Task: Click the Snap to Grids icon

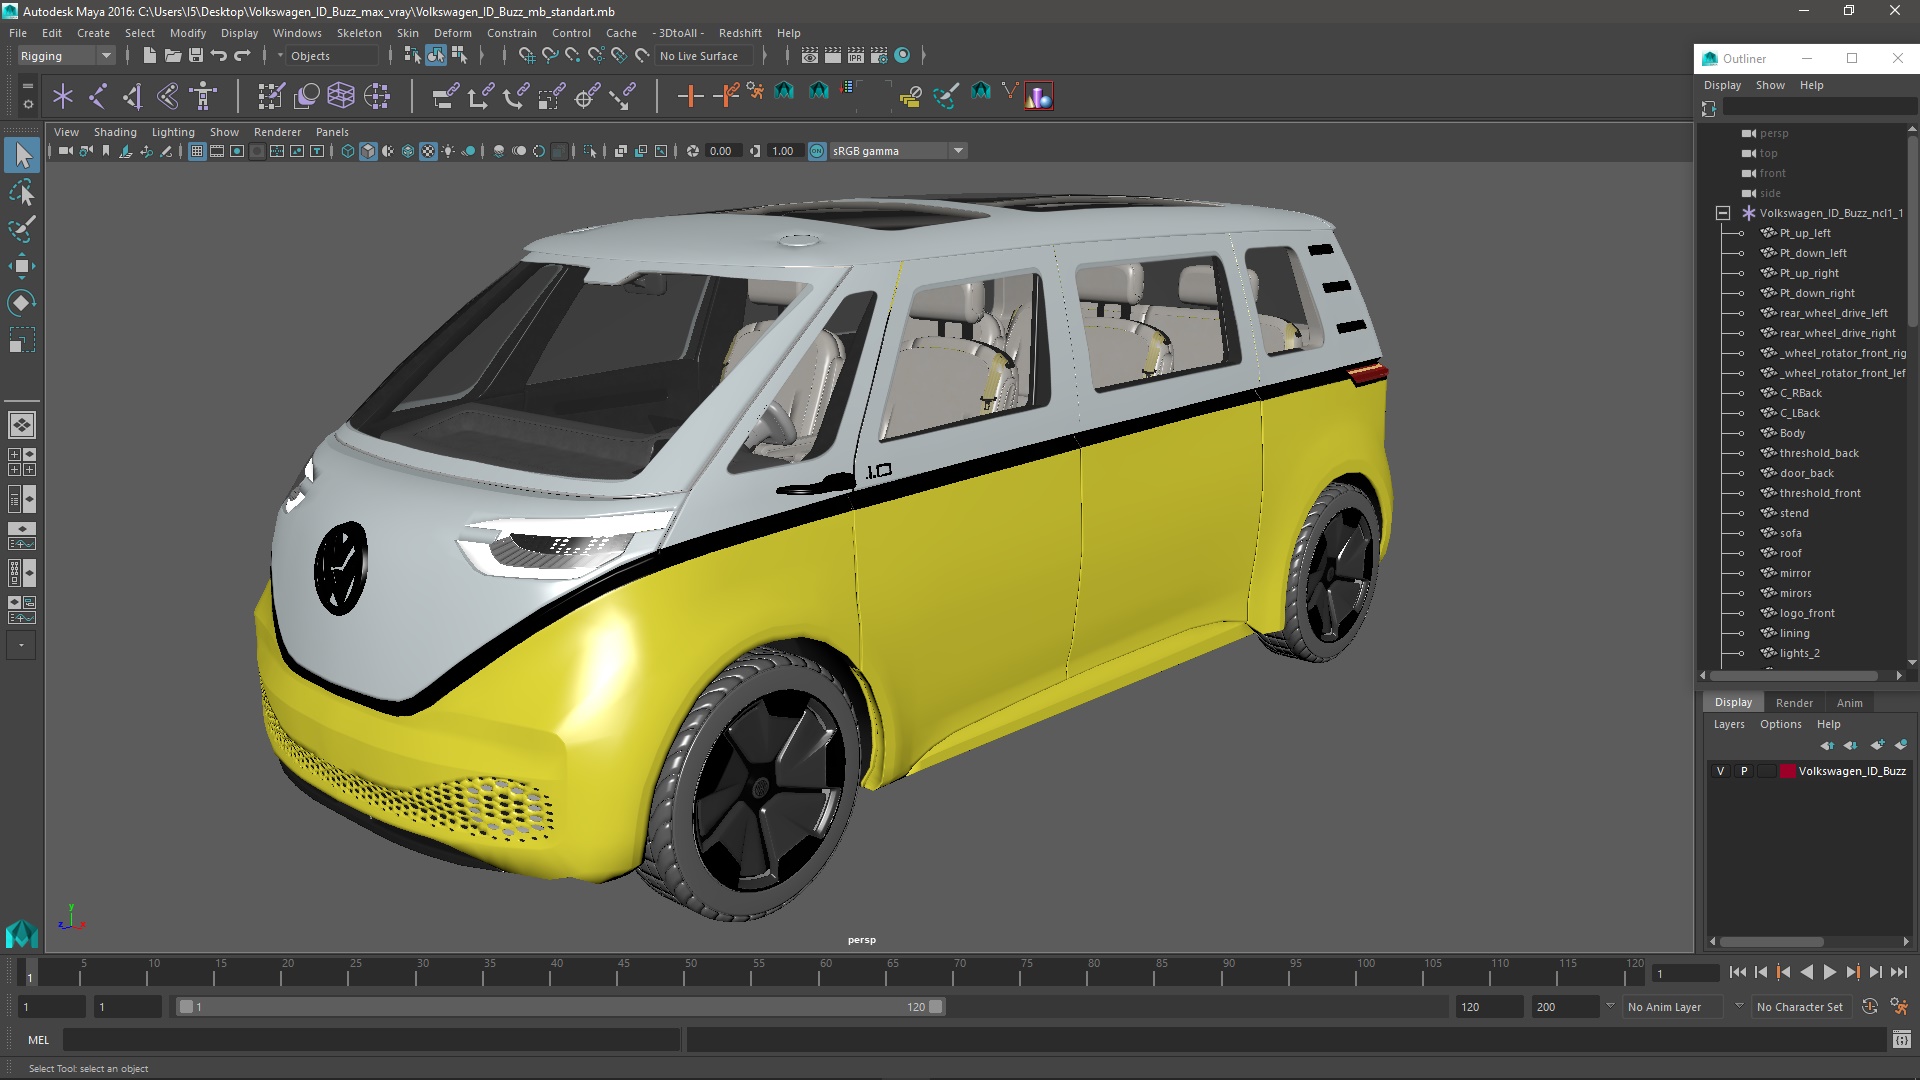Action: point(526,56)
